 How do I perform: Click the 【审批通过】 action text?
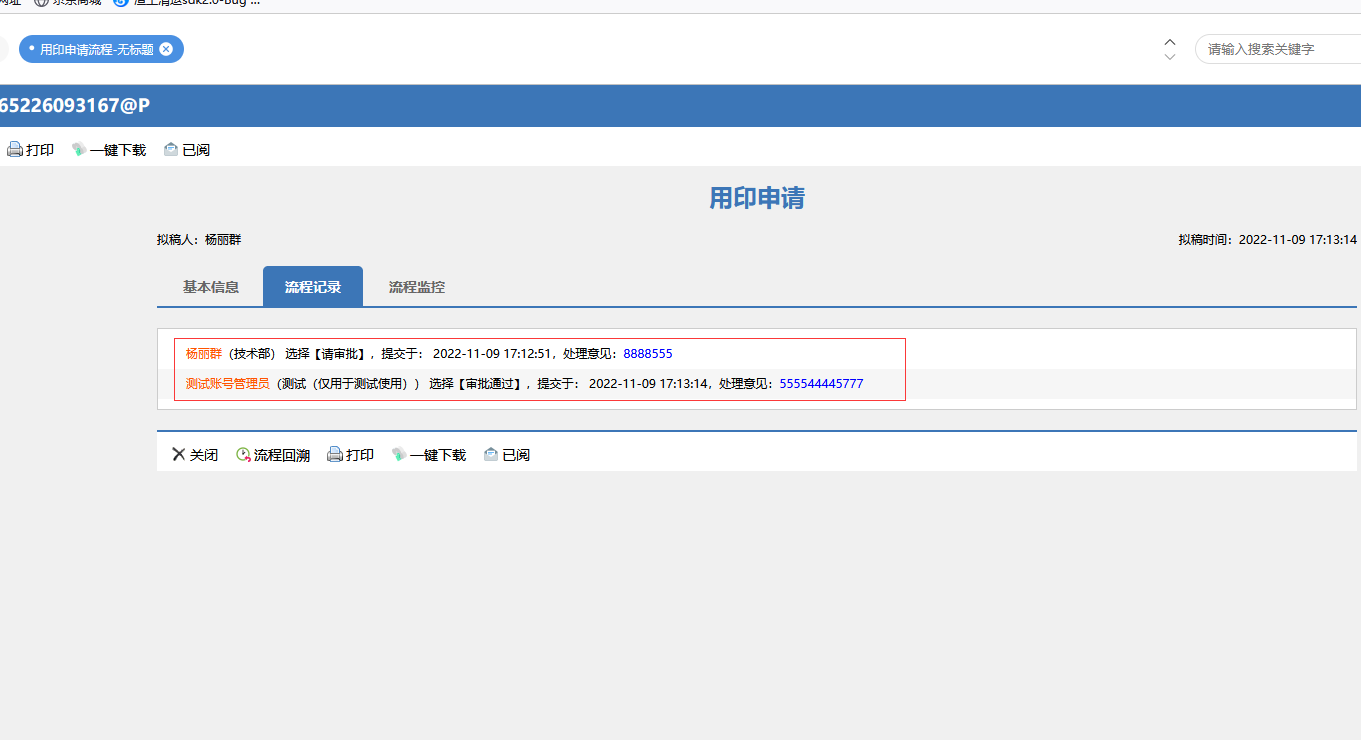(x=491, y=384)
